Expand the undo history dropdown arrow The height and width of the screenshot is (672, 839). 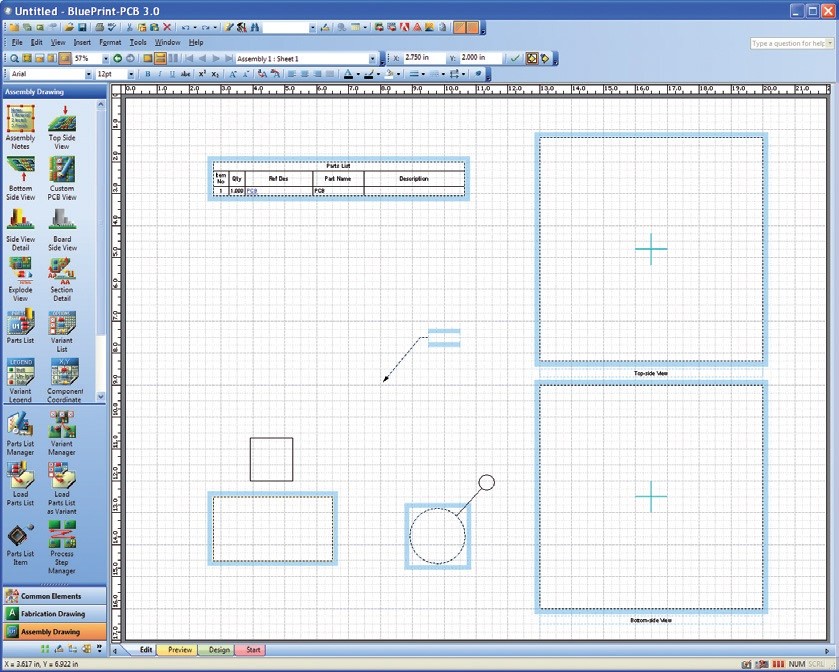[195, 27]
